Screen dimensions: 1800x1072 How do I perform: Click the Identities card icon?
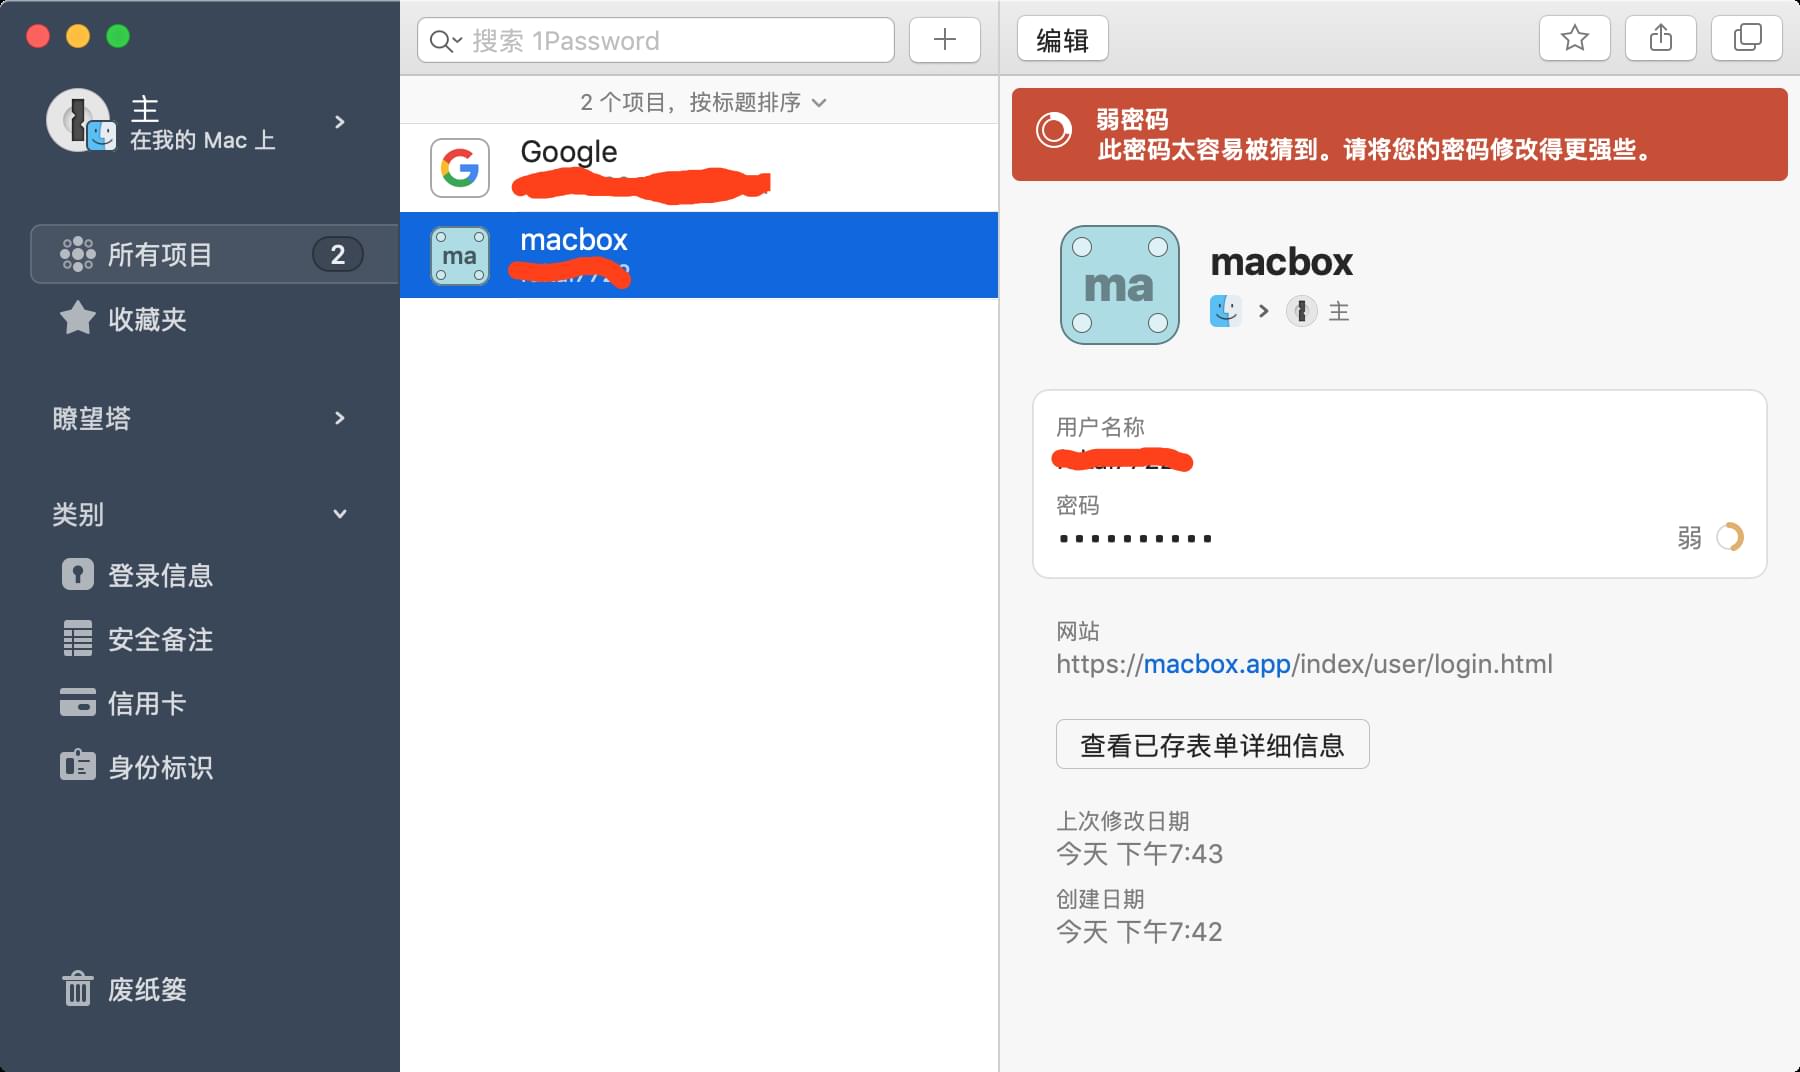[x=77, y=766]
